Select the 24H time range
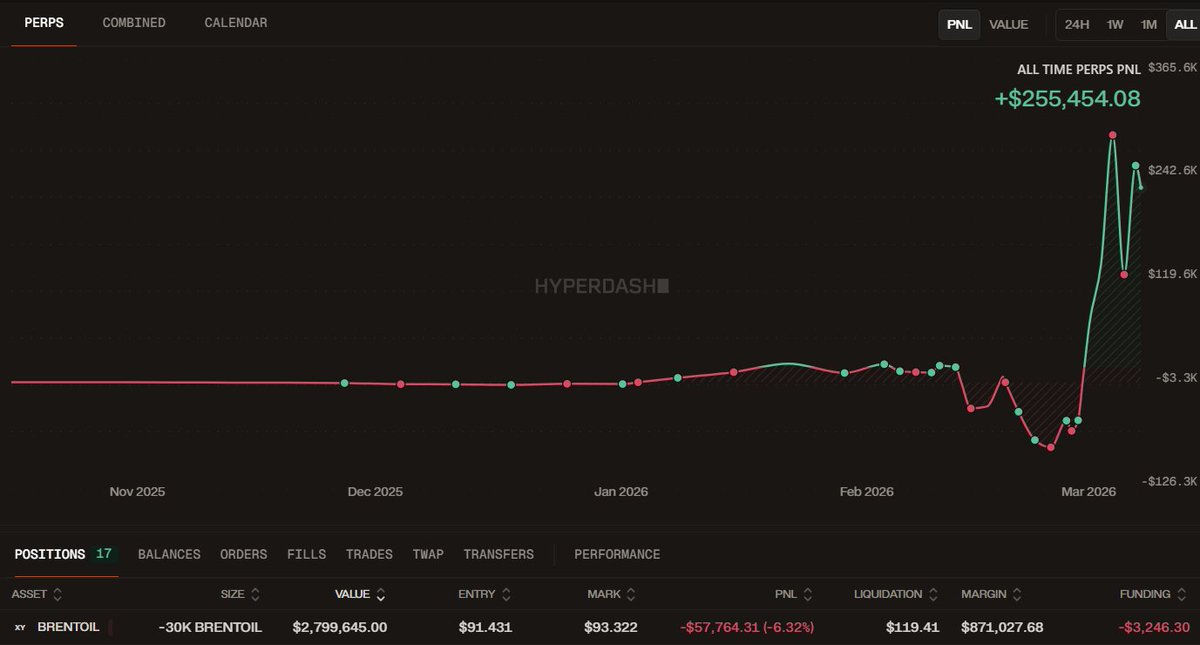1200x645 pixels. pos(1076,24)
